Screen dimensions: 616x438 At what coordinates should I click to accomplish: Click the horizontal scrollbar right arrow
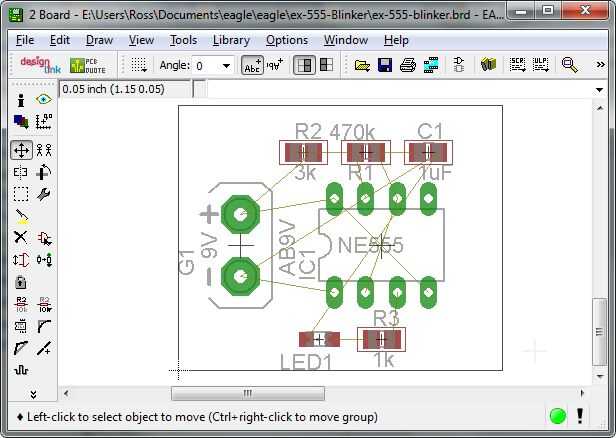coord(582,393)
